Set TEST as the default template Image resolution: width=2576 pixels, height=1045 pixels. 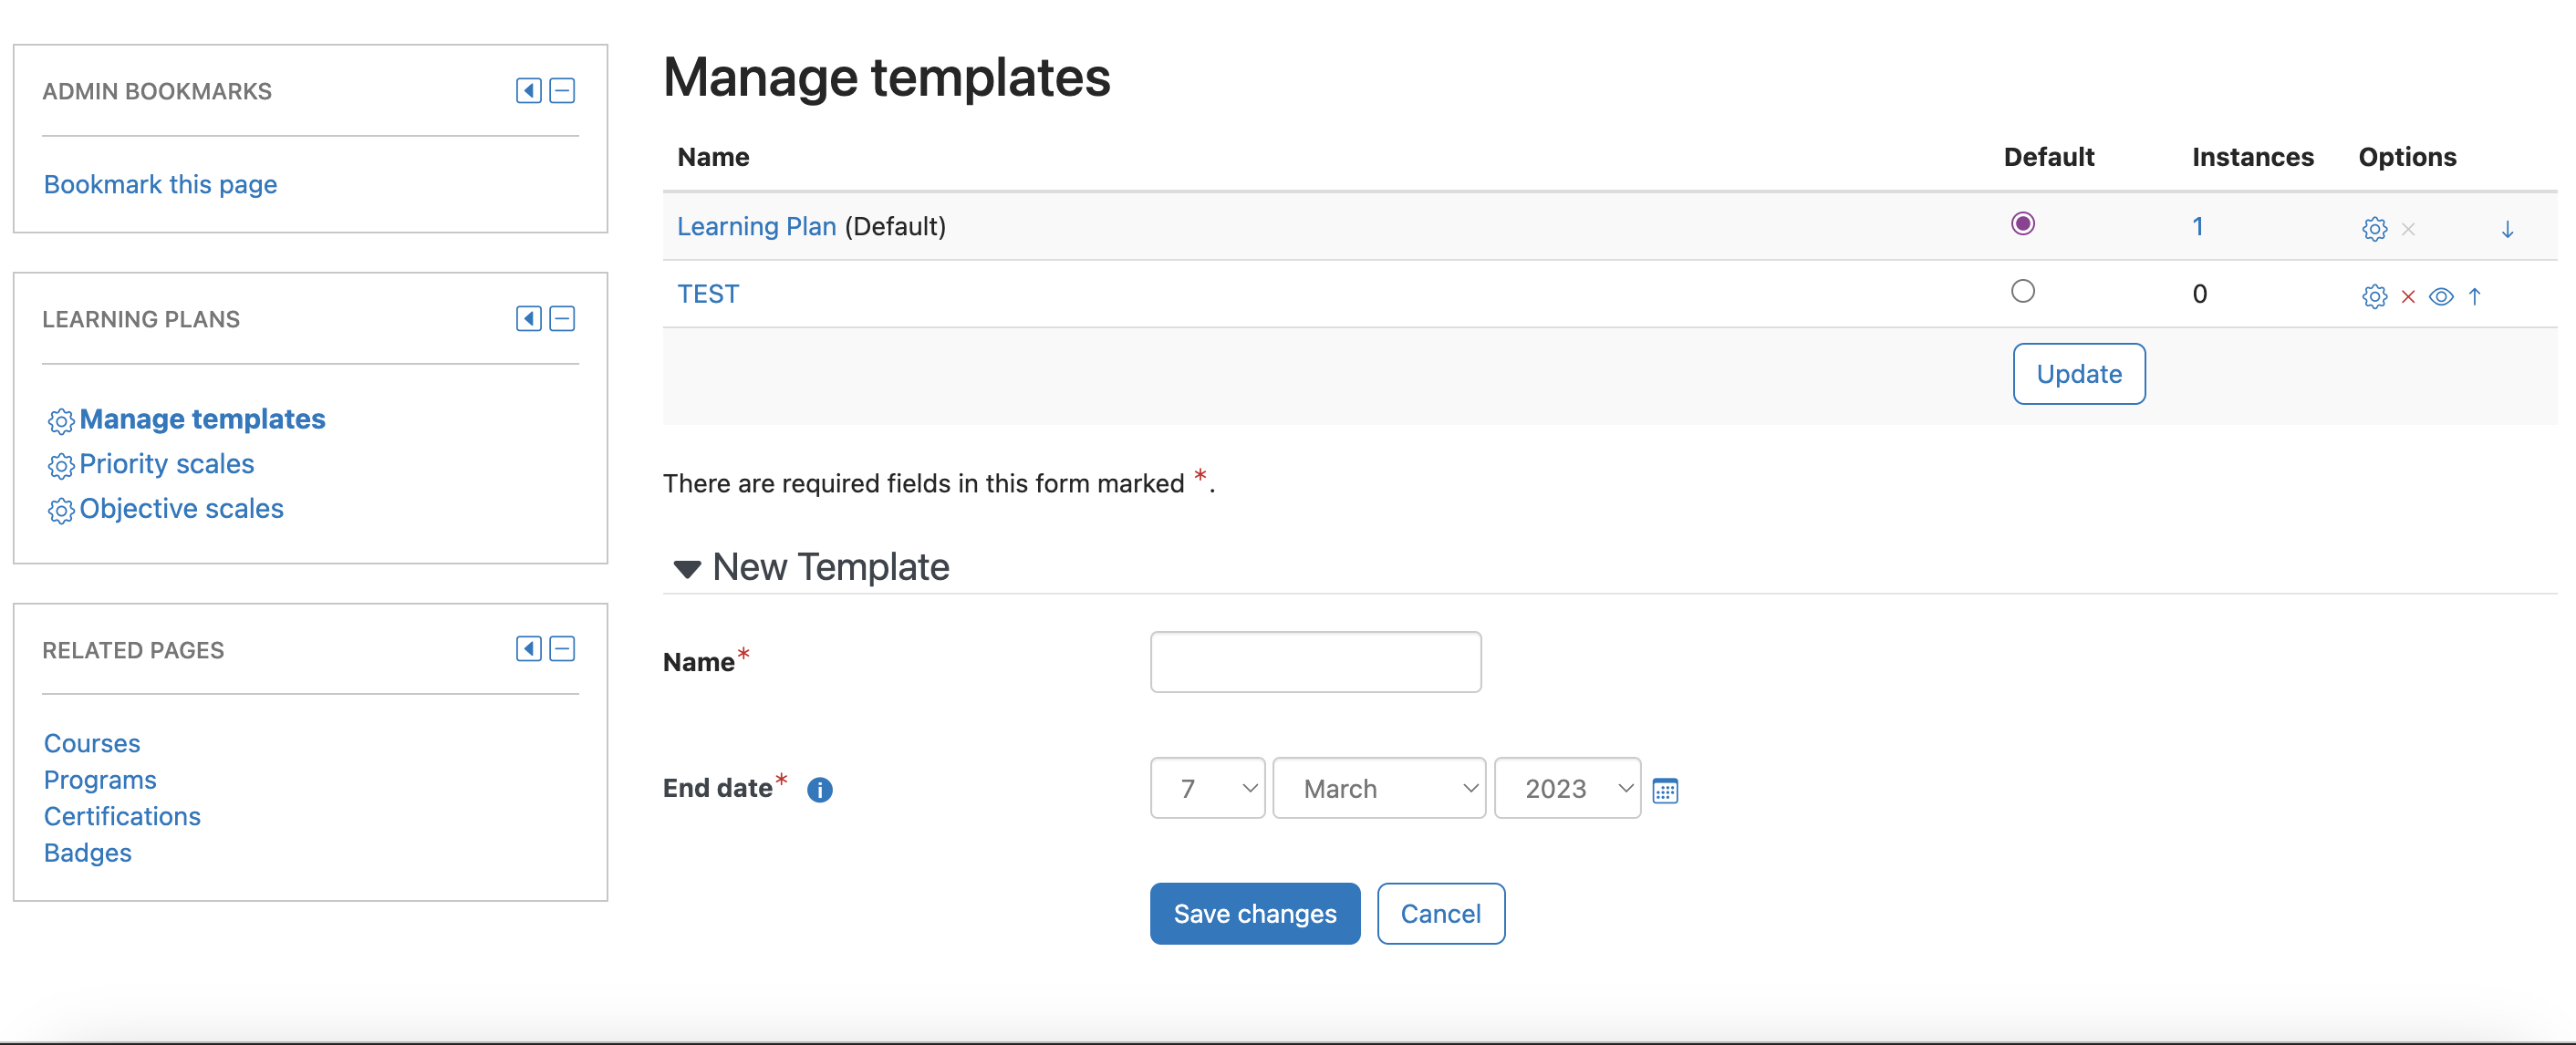[2022, 291]
